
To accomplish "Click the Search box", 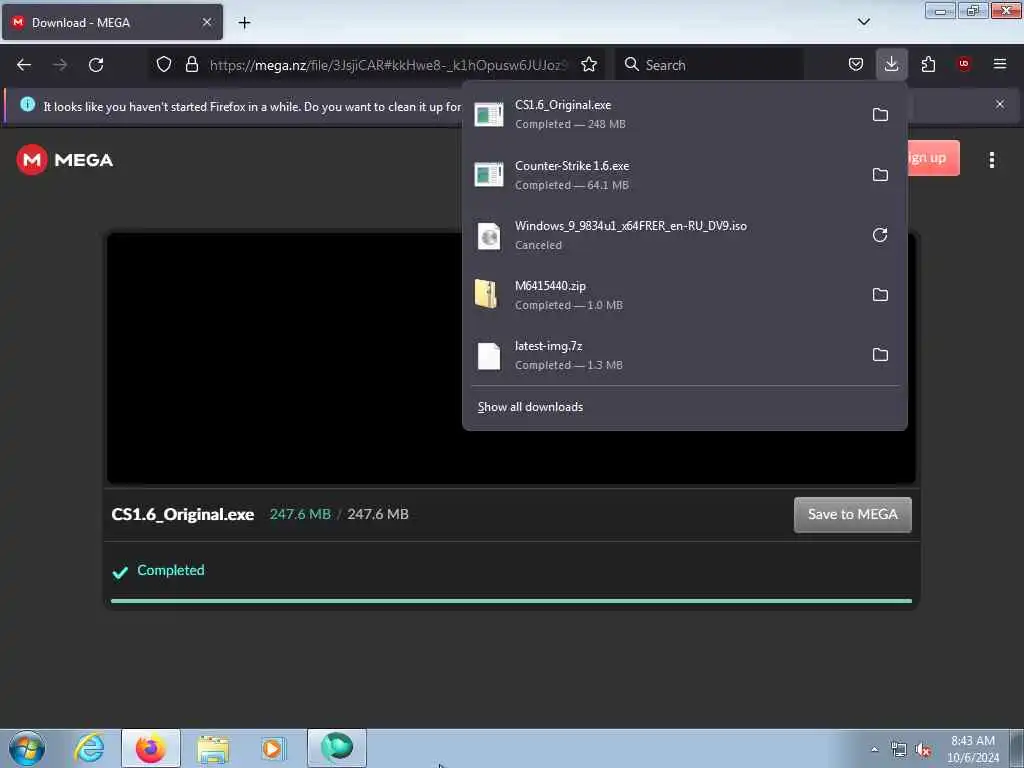I will click(709, 65).
